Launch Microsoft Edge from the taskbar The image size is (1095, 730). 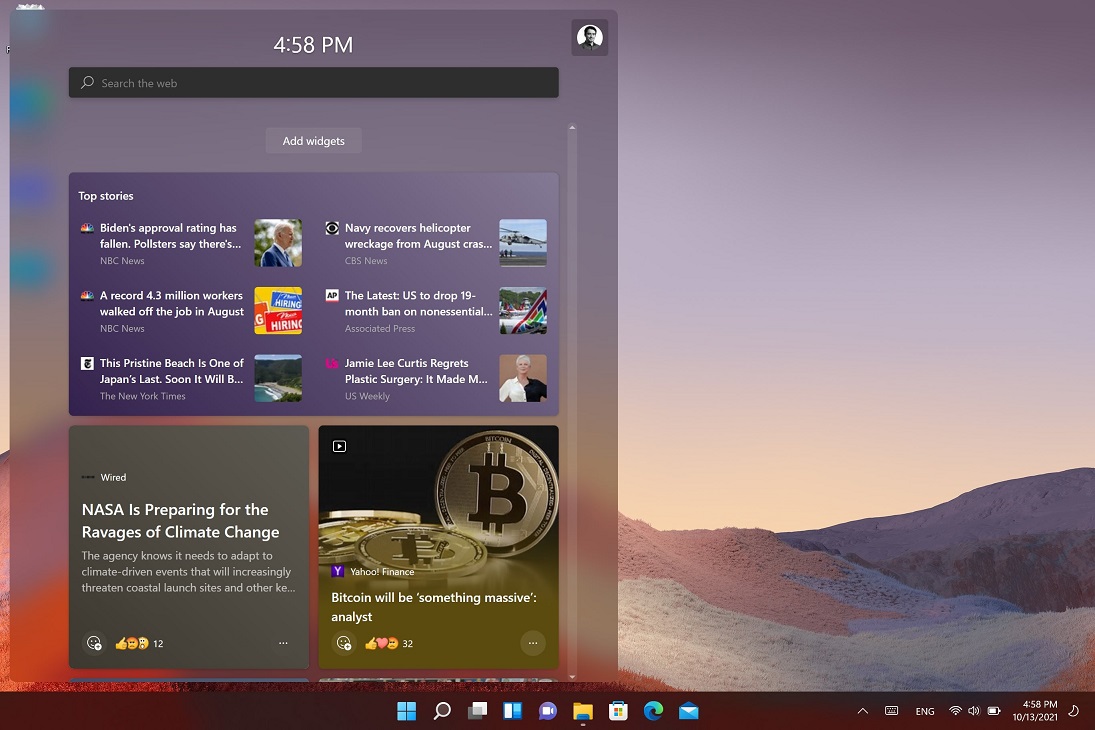point(653,711)
